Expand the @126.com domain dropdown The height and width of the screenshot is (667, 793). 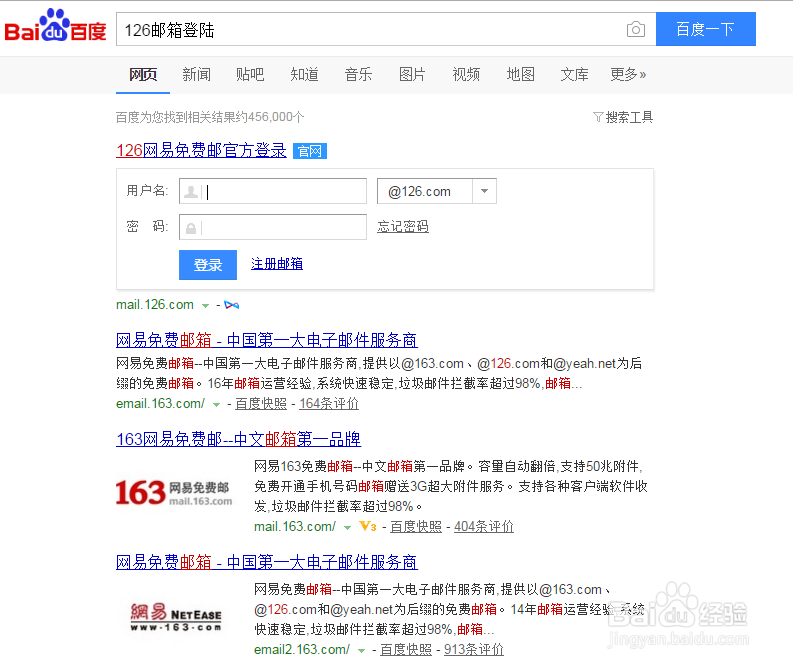(x=484, y=191)
